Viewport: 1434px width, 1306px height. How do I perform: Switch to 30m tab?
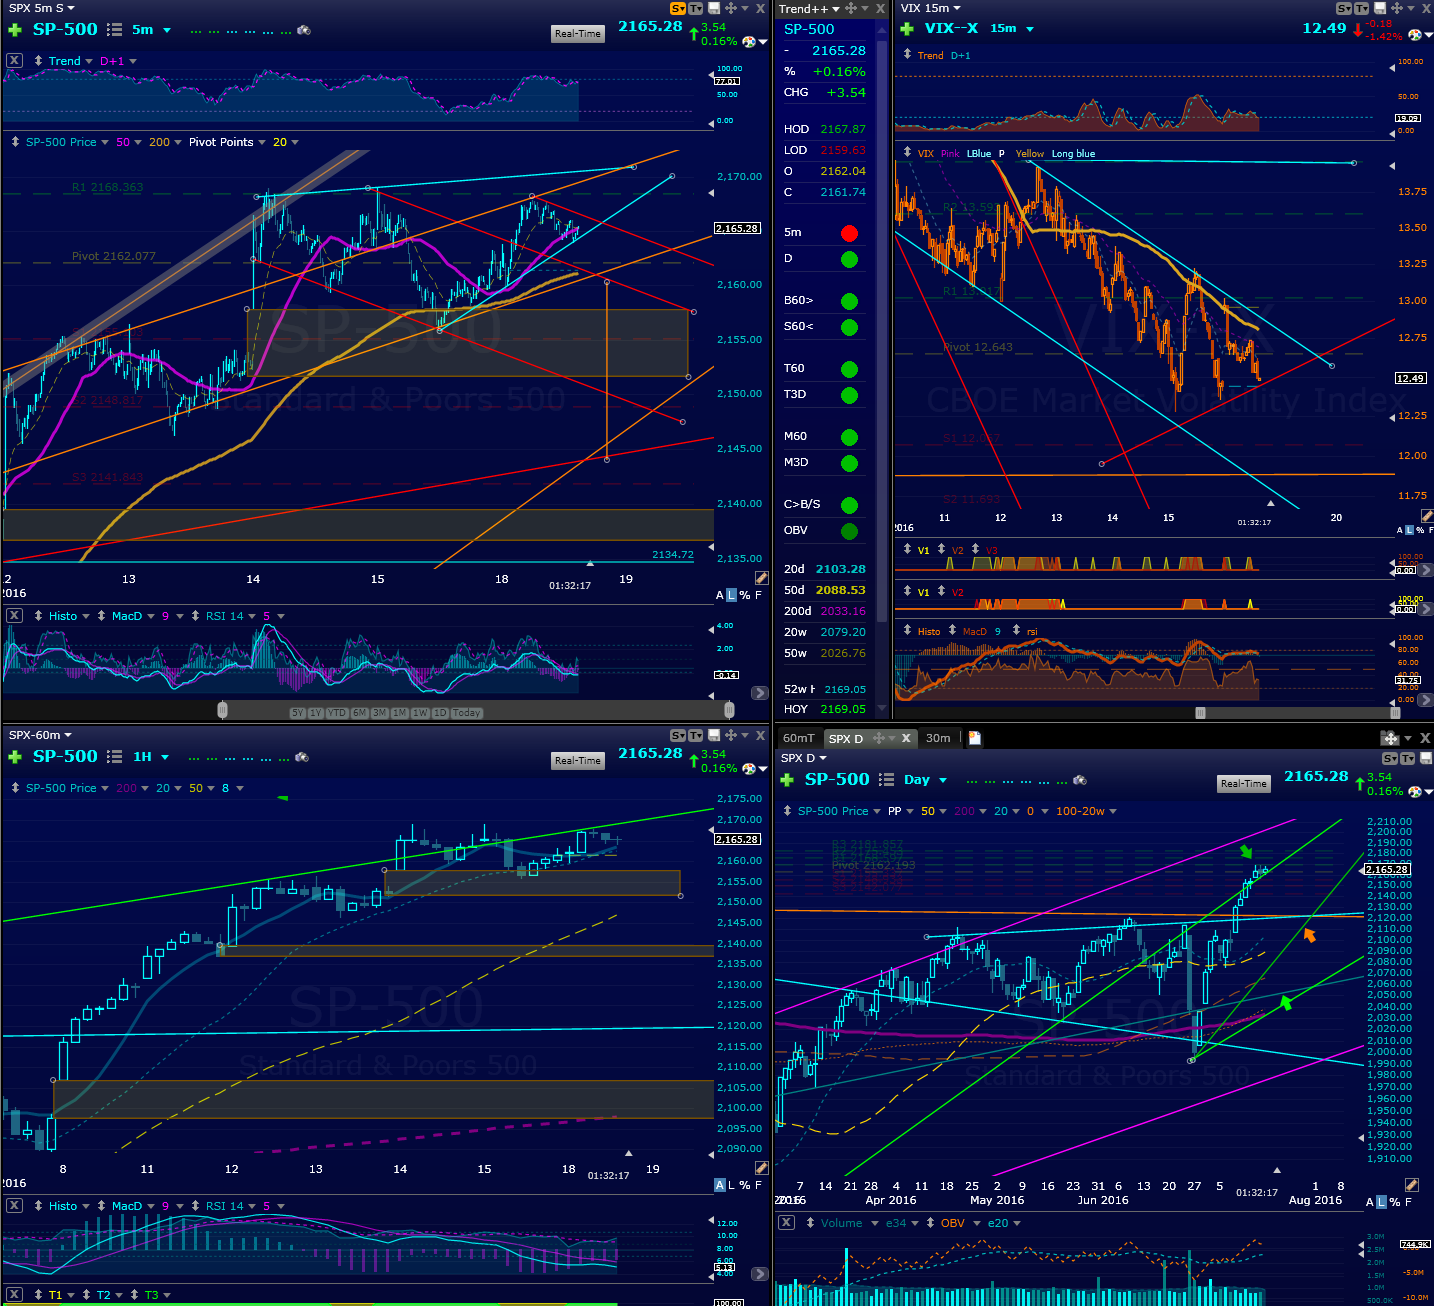pyautogui.click(x=938, y=738)
